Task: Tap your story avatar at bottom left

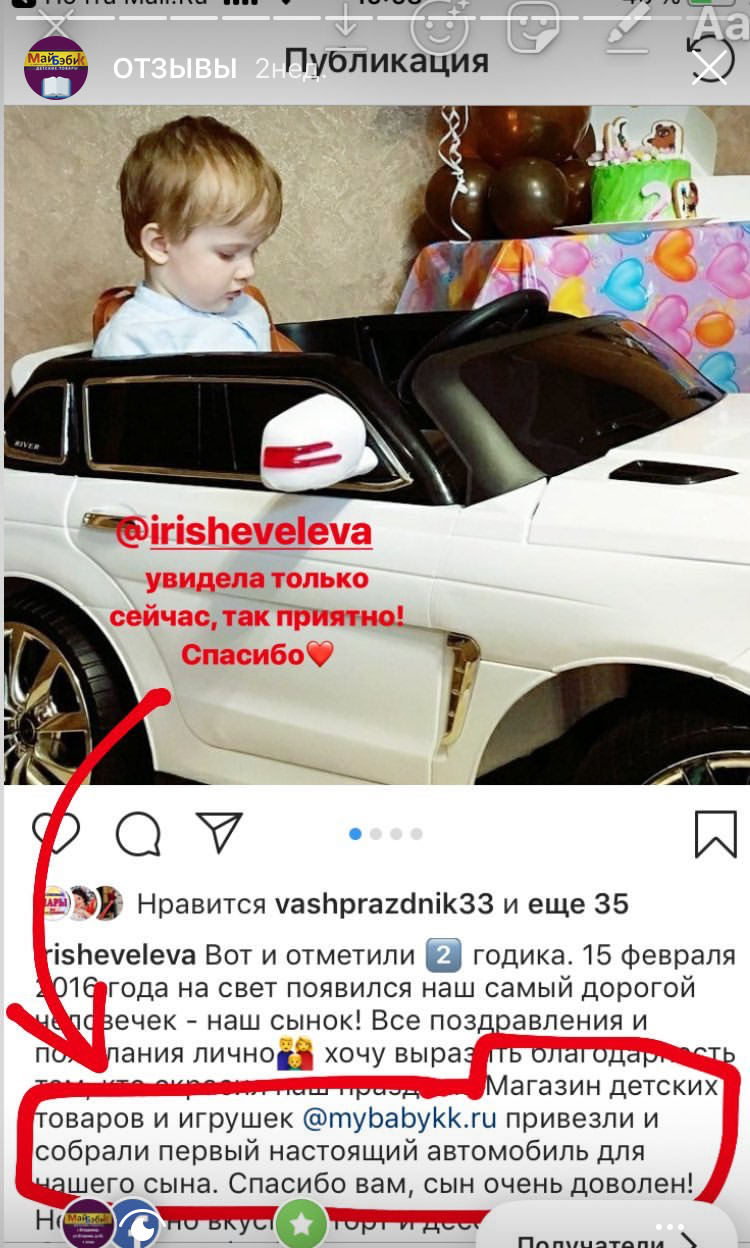Action: (x=88, y=1222)
